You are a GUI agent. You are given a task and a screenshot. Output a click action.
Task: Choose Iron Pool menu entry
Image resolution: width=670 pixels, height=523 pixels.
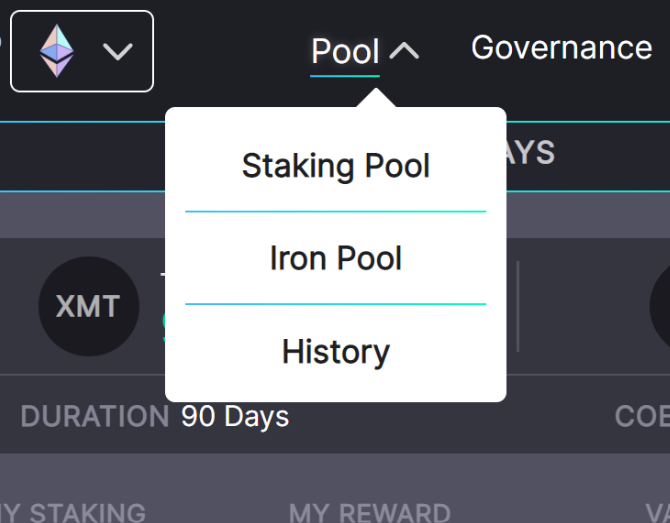[335, 258]
